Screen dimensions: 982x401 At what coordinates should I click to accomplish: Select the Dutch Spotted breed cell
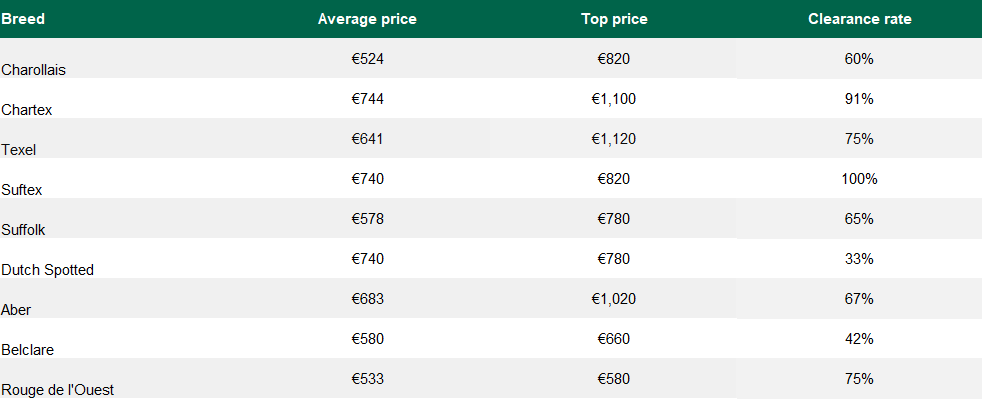pos(48,269)
